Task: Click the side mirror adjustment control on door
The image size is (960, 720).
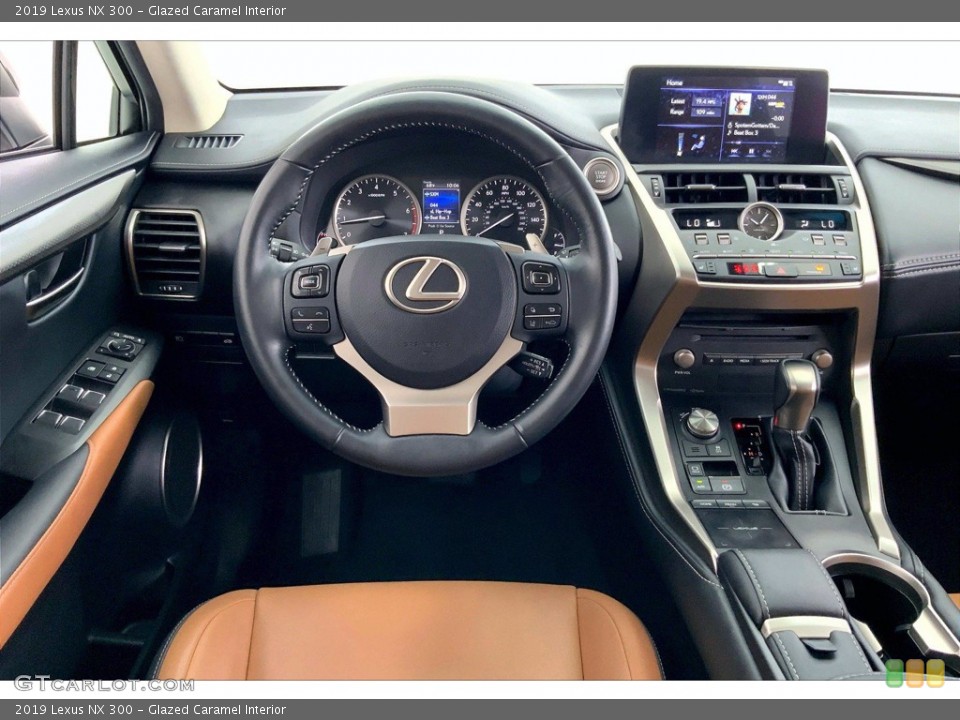Action: tap(121, 347)
